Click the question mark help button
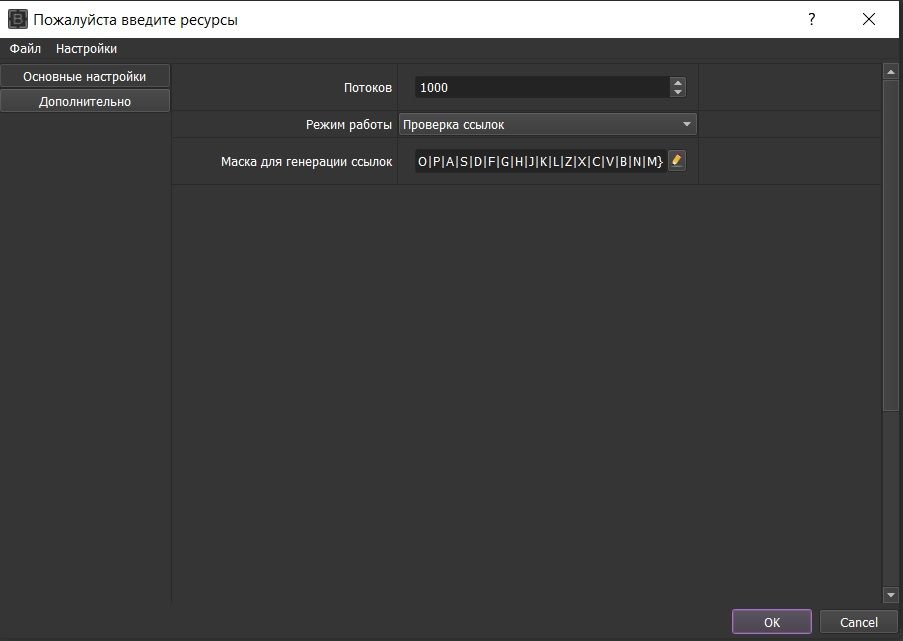Viewport: 903px width, 641px height. (x=811, y=19)
